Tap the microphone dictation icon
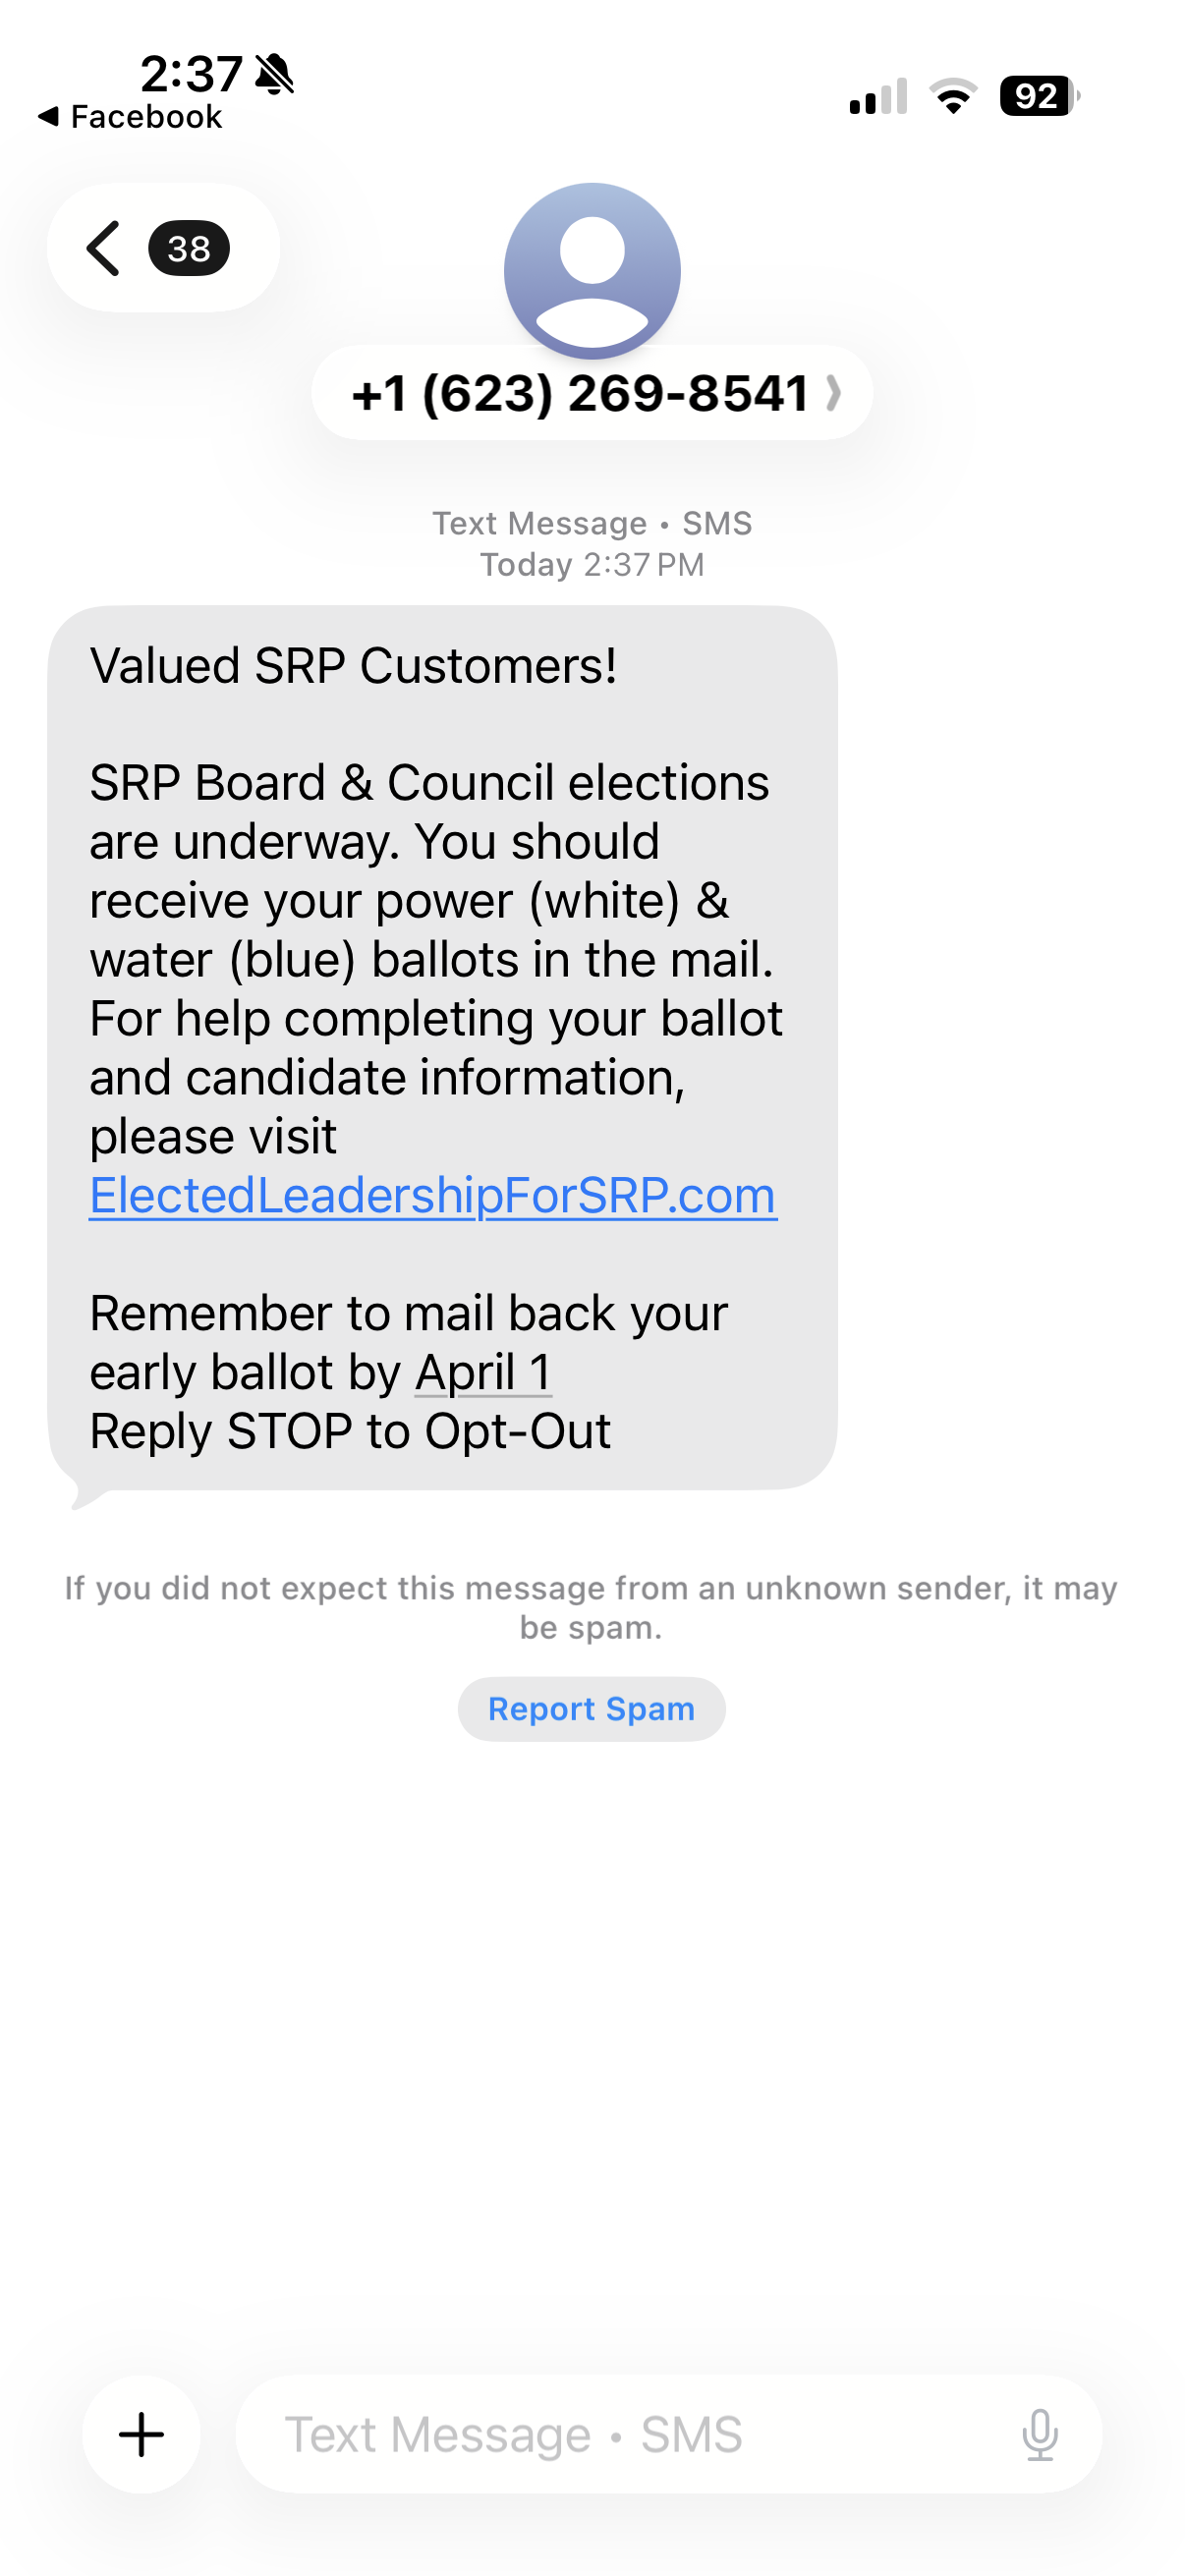Image resolution: width=1185 pixels, height=2576 pixels. click(x=1040, y=2434)
